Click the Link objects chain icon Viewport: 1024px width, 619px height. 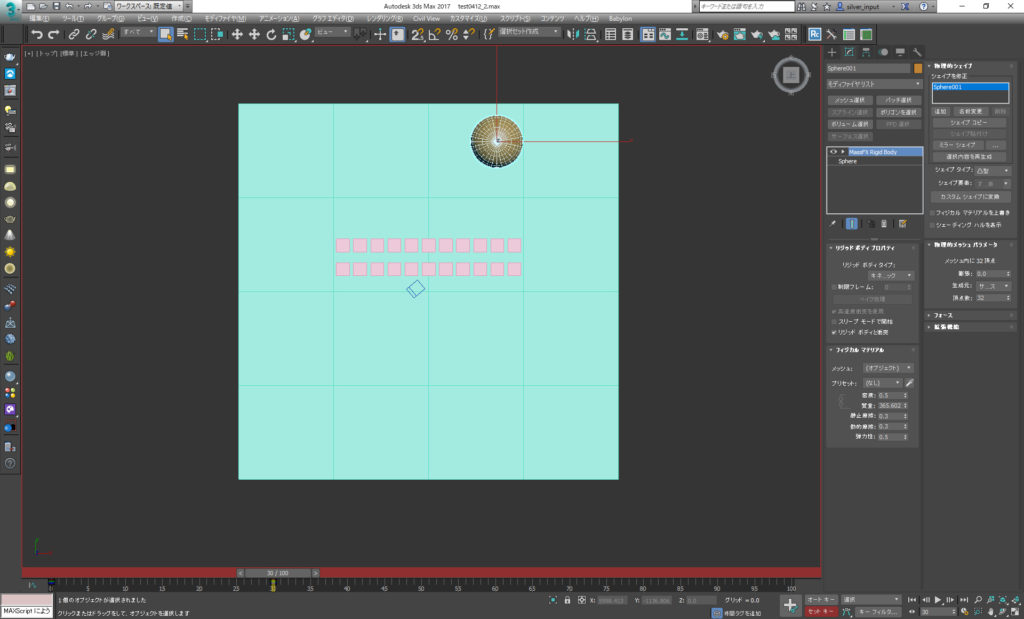pos(74,34)
